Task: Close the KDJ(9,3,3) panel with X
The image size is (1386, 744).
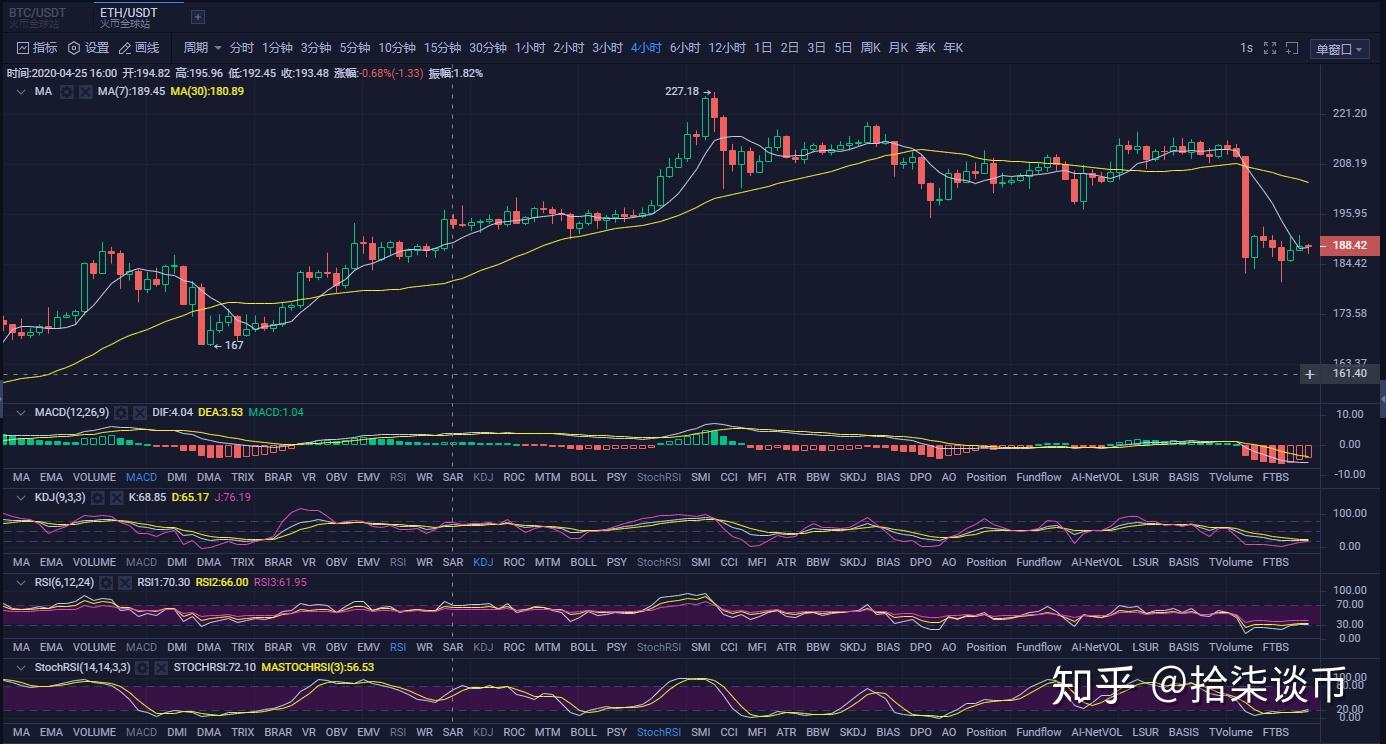Action: click(115, 497)
